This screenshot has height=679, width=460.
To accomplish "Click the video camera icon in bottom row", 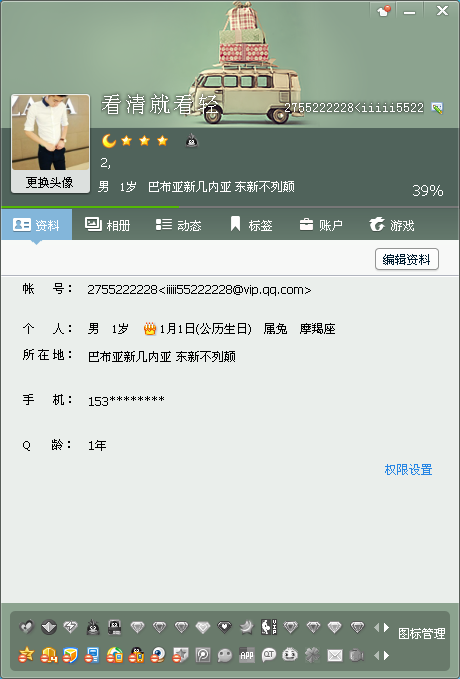I will click(356, 656).
